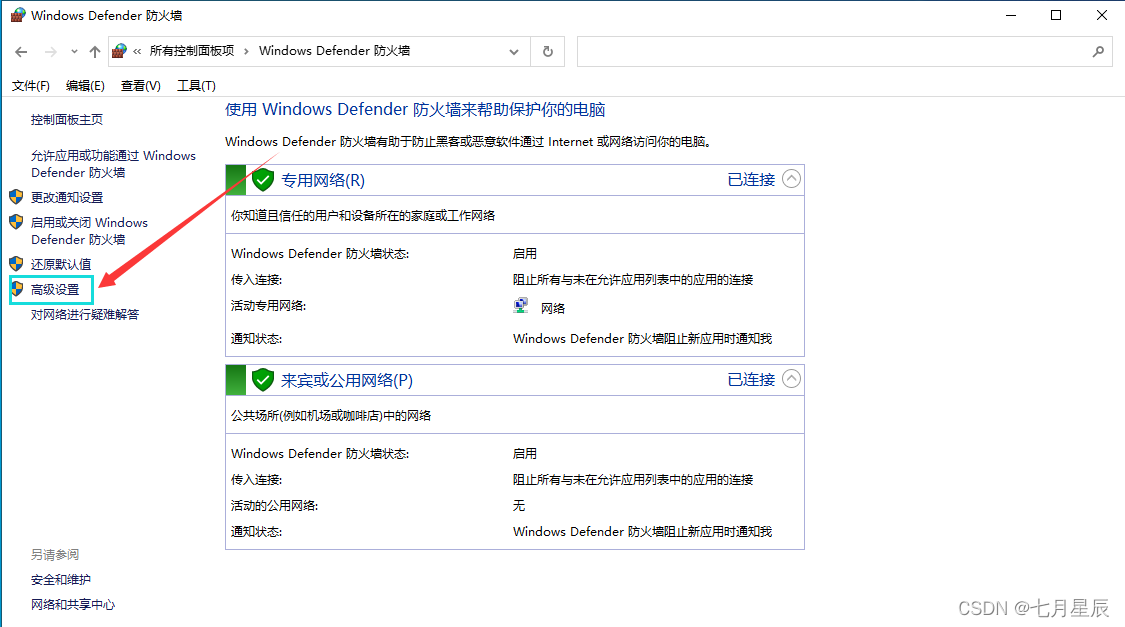Viewport: 1125px width, 627px height.
Task: Minimize the firewall window
Action: coord(1011,15)
